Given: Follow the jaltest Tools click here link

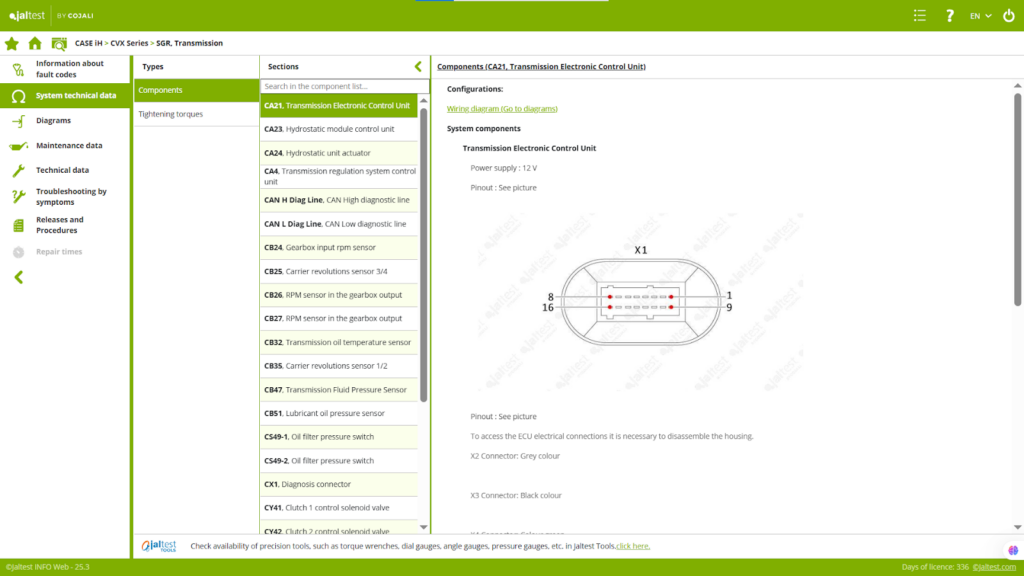Looking at the screenshot, I should (633, 546).
